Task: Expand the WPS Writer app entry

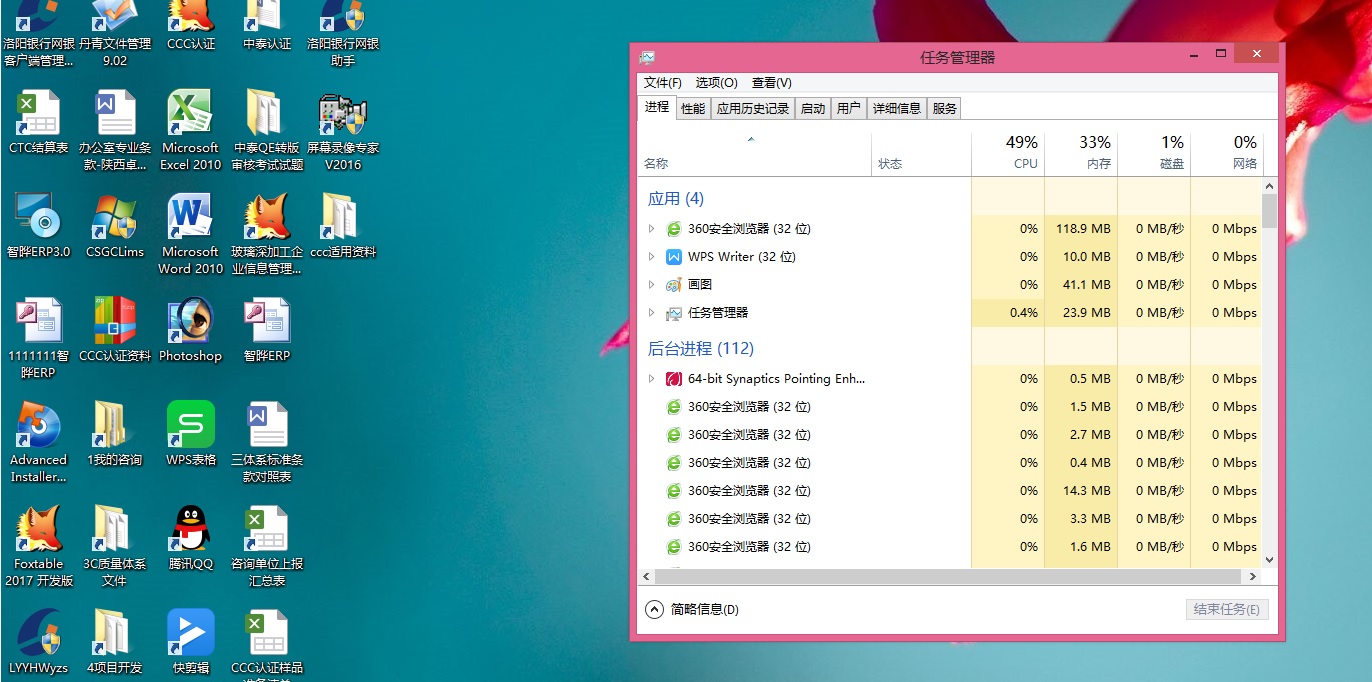Action: click(x=651, y=257)
